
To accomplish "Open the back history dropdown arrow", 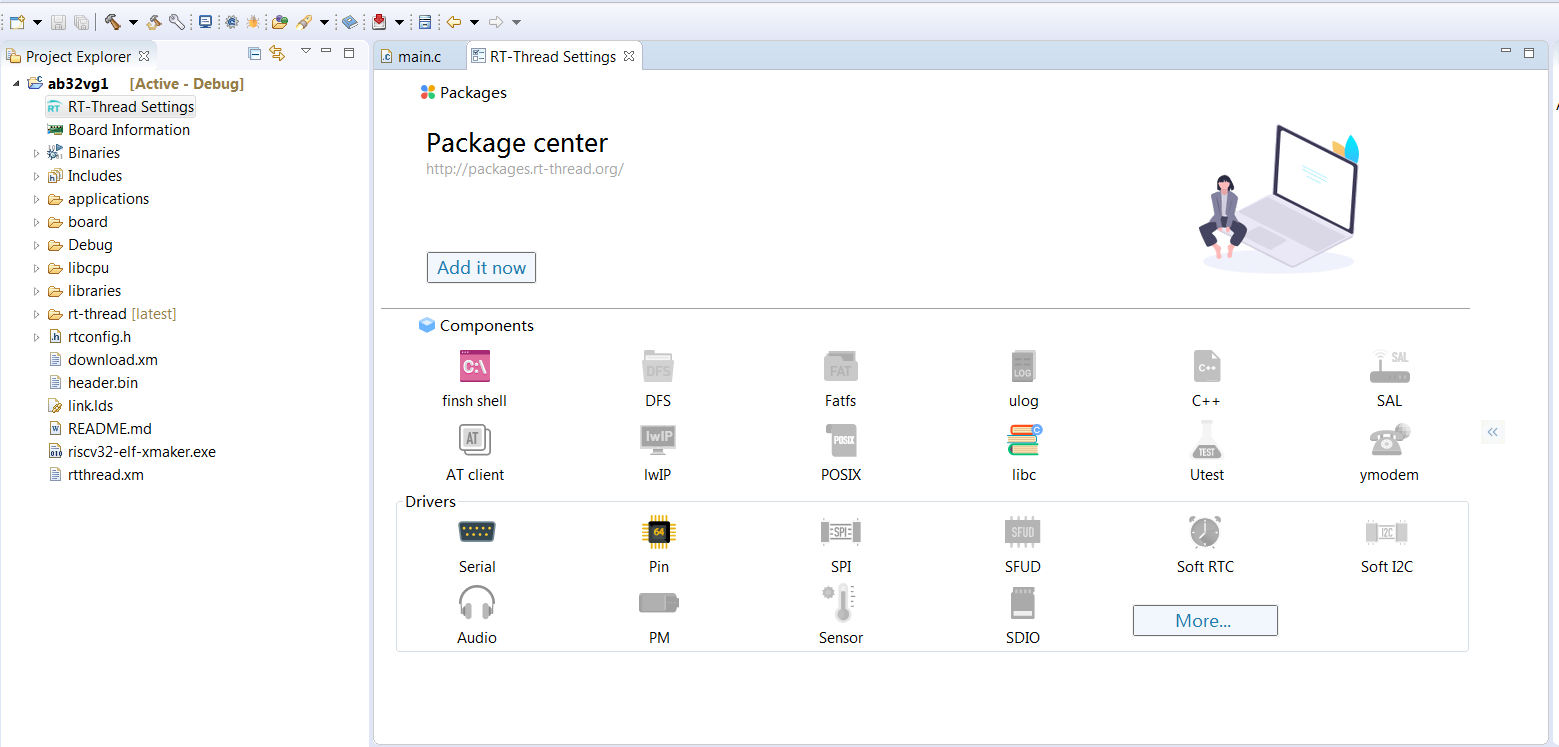I will (474, 22).
